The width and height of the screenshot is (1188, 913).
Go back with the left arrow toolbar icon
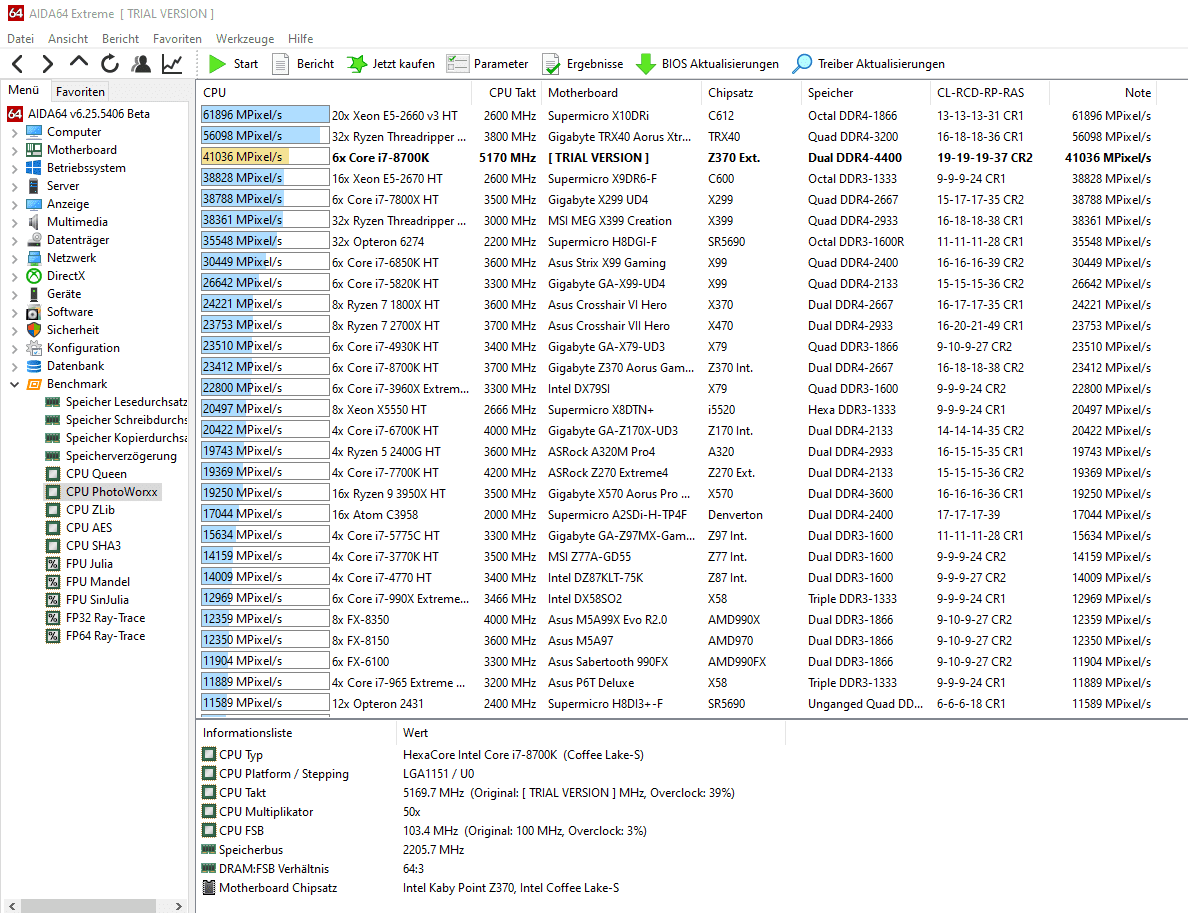tap(19, 64)
